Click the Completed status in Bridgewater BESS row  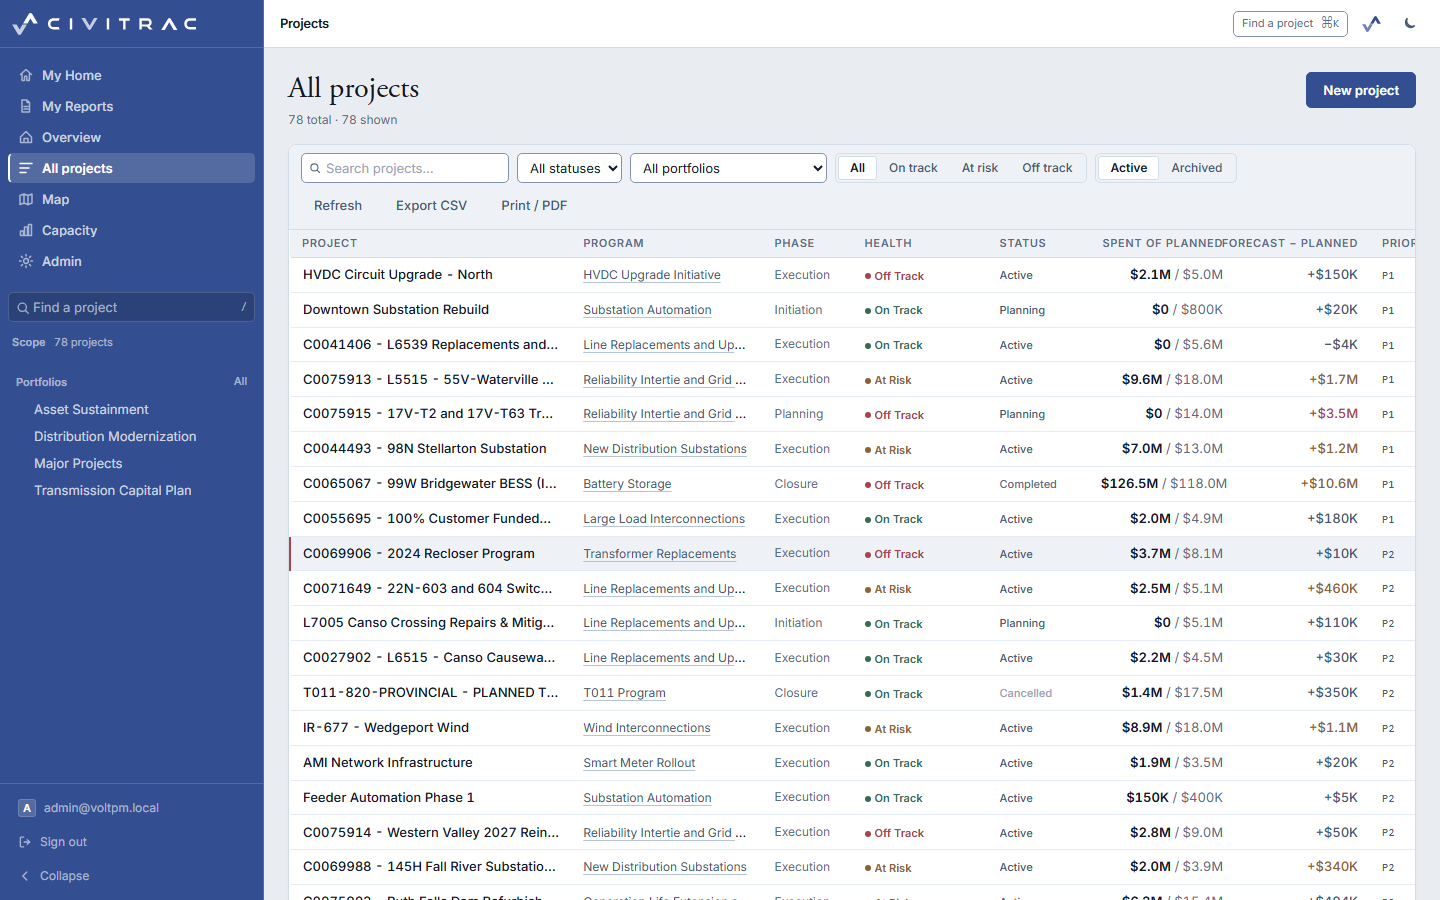(1028, 484)
